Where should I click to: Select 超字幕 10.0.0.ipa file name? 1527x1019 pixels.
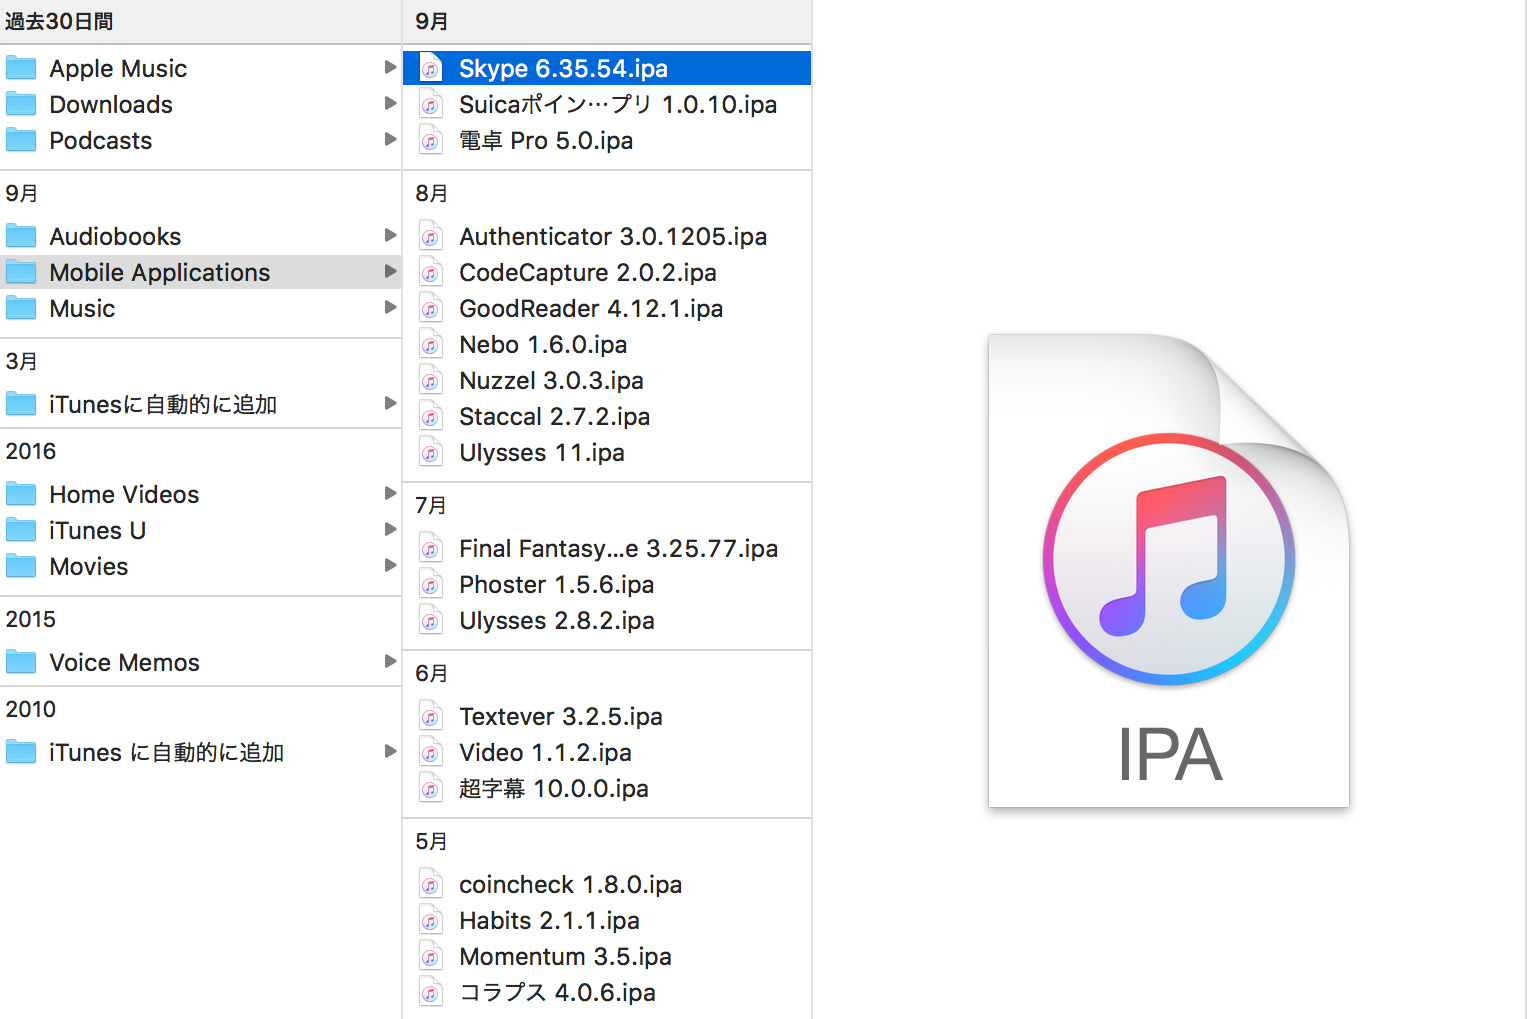tap(553, 788)
